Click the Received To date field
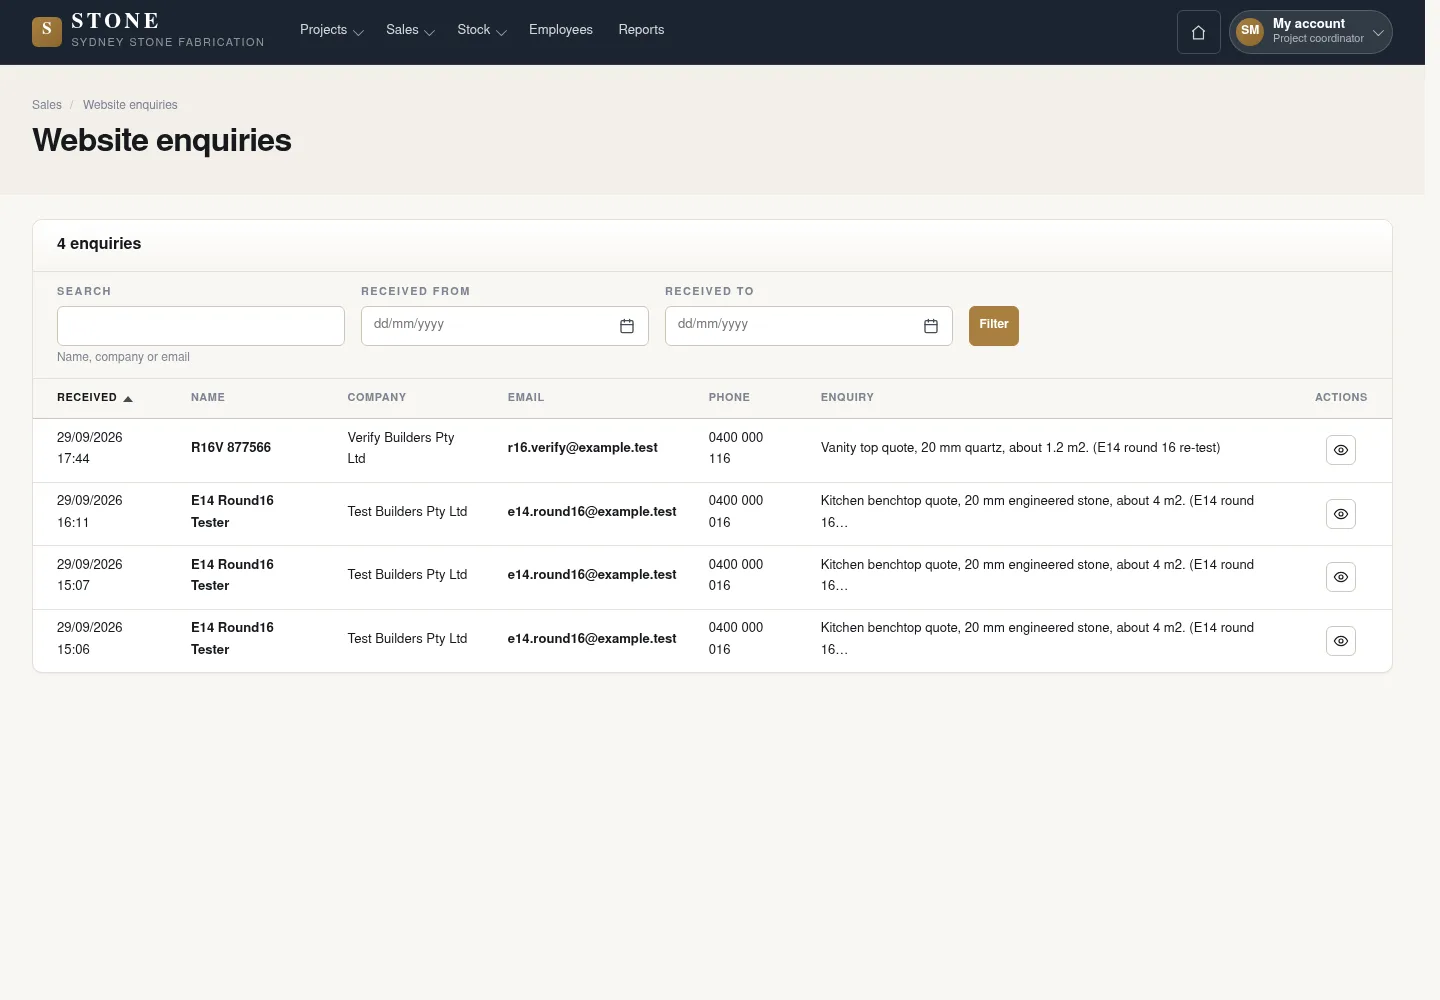This screenshot has width=1440, height=1000. tap(809, 326)
